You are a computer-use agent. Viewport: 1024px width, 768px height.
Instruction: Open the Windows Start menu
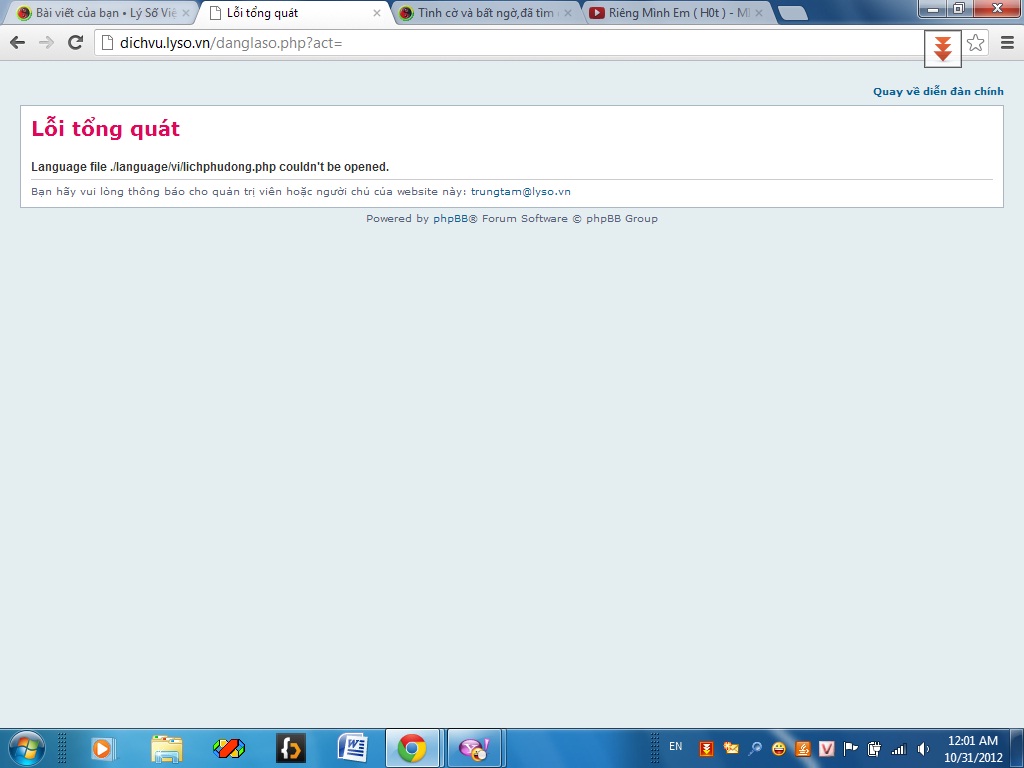(27, 748)
